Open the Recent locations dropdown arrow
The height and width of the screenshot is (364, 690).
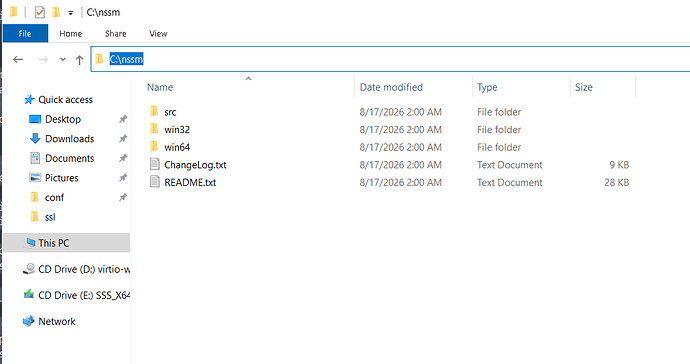(63, 59)
